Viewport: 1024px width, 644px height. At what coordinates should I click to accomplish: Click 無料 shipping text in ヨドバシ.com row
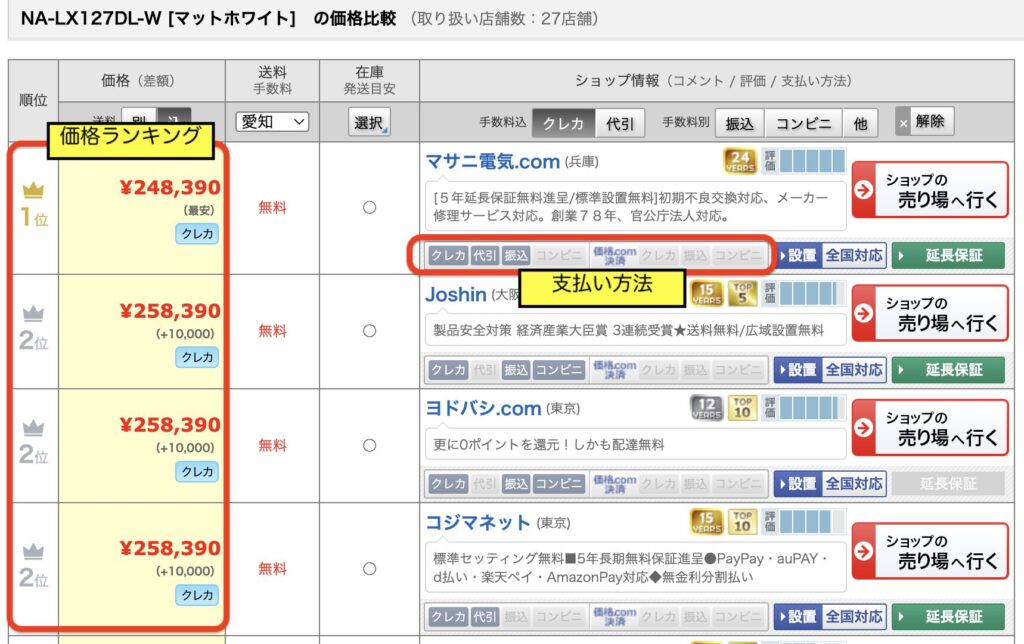(272, 445)
